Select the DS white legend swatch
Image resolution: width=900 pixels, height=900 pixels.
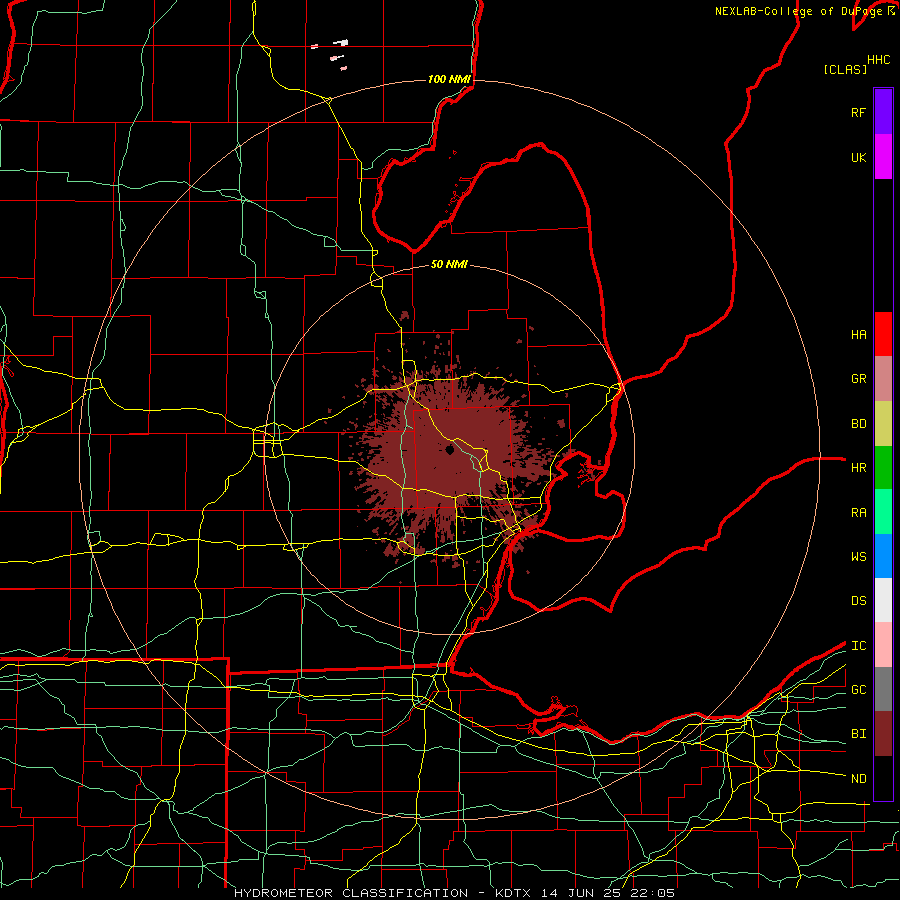point(883,600)
